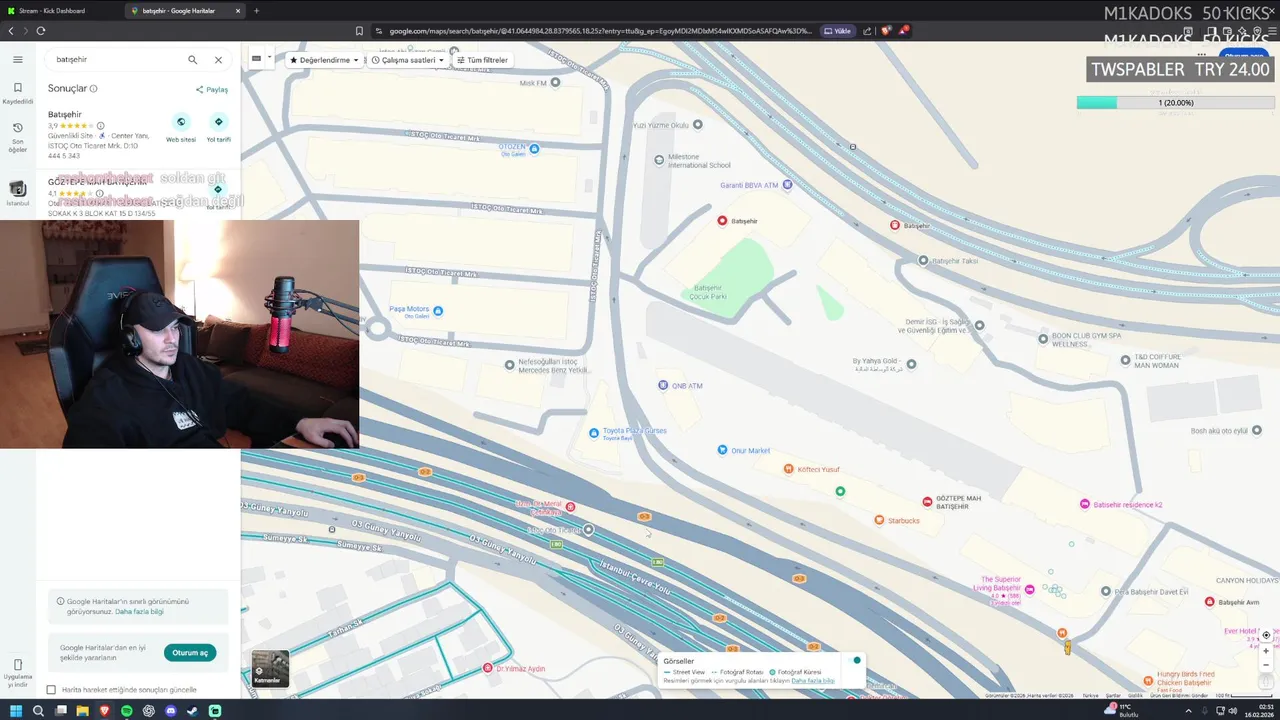Select the Milestone International School marker
Image resolution: width=1280 pixels, height=720 pixels.
(x=659, y=159)
